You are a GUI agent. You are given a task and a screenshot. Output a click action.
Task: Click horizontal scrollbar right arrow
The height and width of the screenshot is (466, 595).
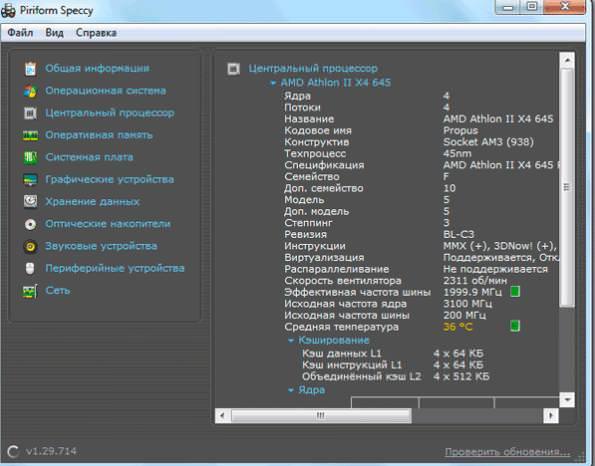pos(551,416)
